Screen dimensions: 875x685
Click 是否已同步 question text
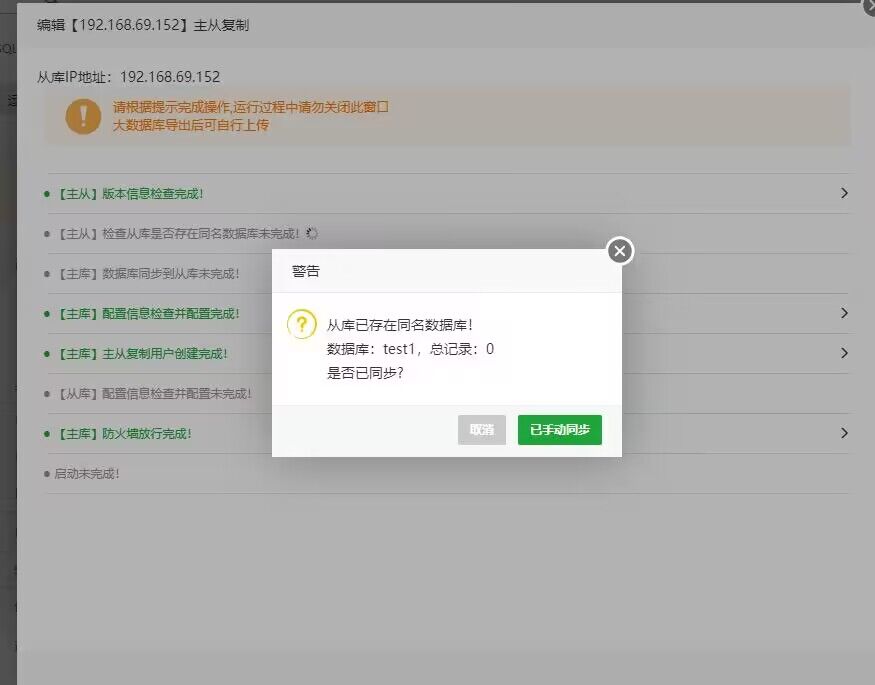365,373
